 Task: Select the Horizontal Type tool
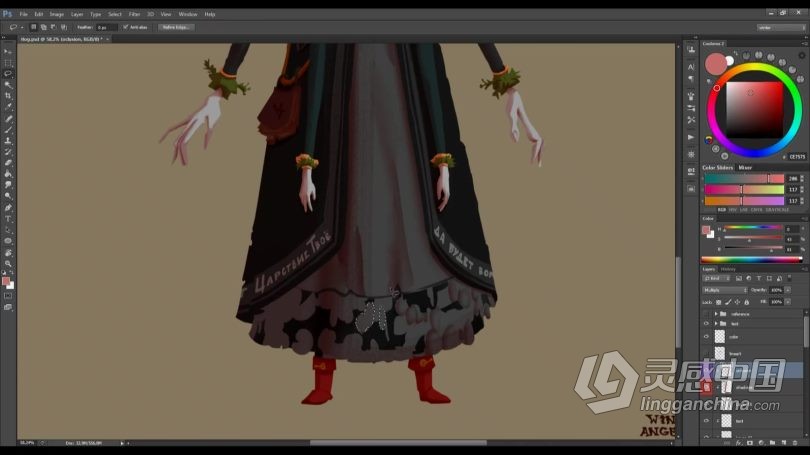coord(8,218)
